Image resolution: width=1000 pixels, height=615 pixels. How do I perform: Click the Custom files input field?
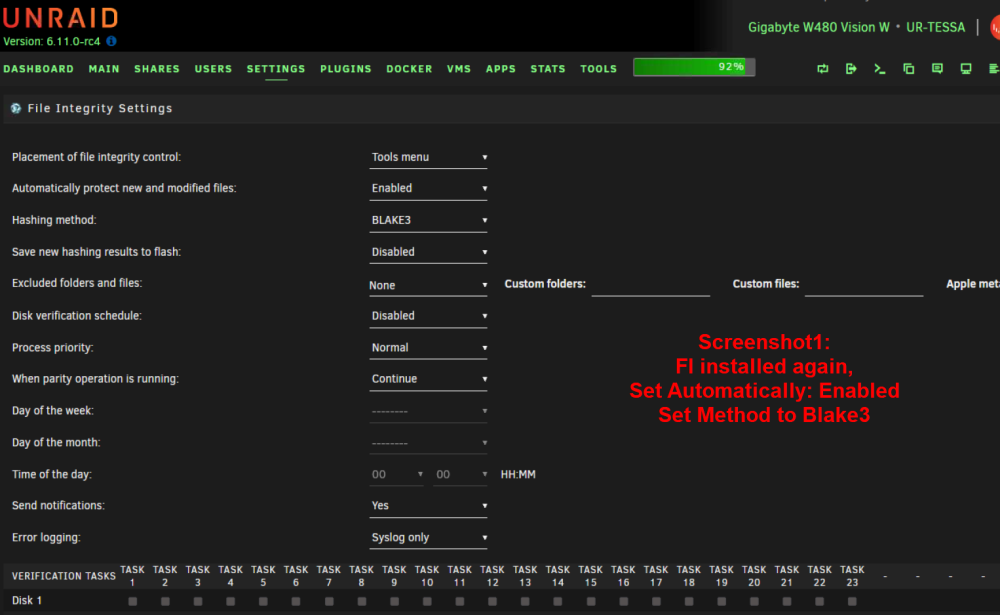[x=864, y=285]
